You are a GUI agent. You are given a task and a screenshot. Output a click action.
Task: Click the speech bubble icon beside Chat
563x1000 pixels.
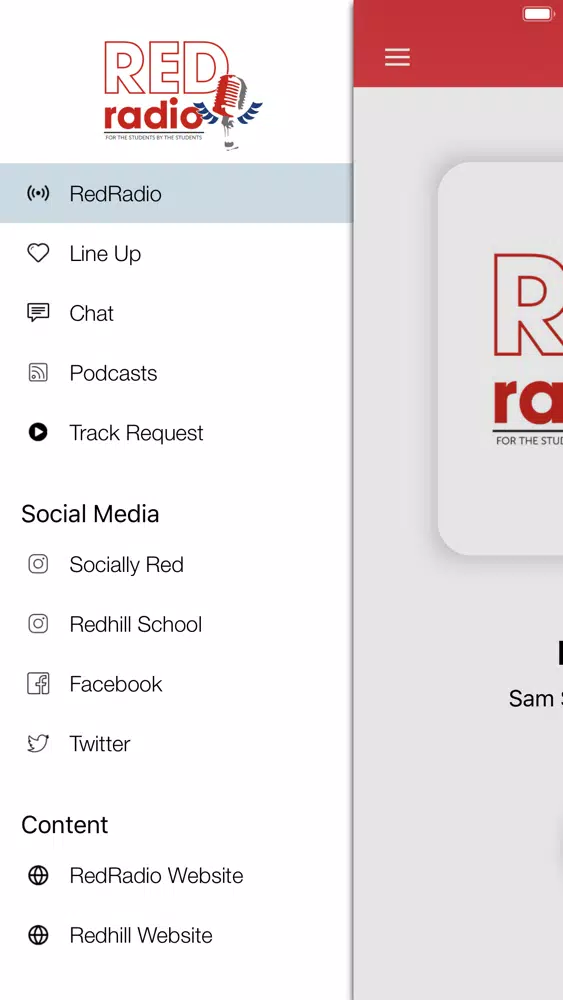point(38,312)
